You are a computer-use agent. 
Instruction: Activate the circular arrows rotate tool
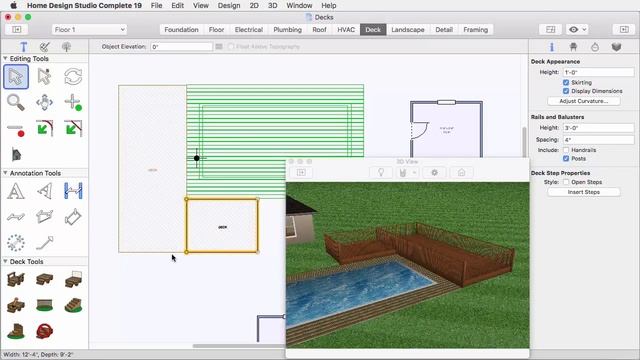coord(73,77)
